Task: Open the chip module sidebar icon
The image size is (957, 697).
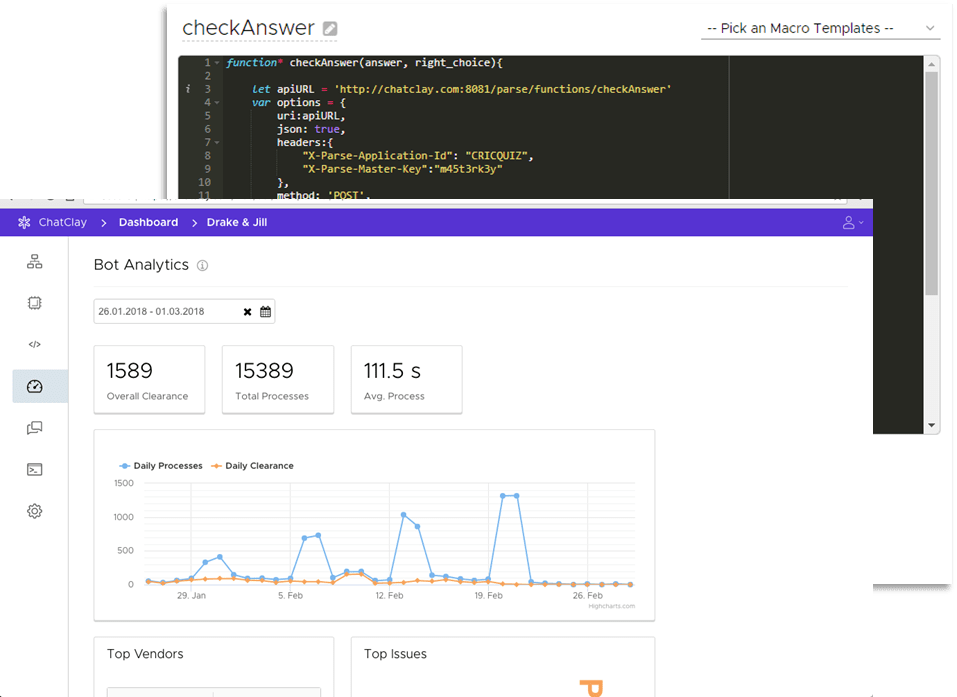Action: [35, 303]
